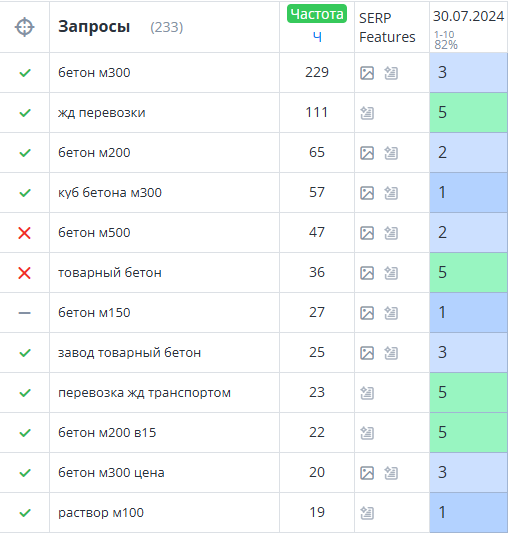508x533 pixels.
Task: Click checkmark for перевозка жд транспортом
Action: coord(25,393)
